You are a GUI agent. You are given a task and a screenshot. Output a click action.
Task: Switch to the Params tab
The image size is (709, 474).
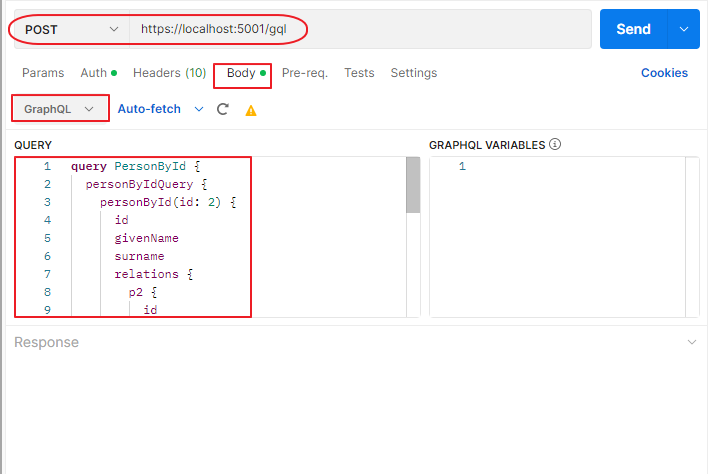(43, 73)
